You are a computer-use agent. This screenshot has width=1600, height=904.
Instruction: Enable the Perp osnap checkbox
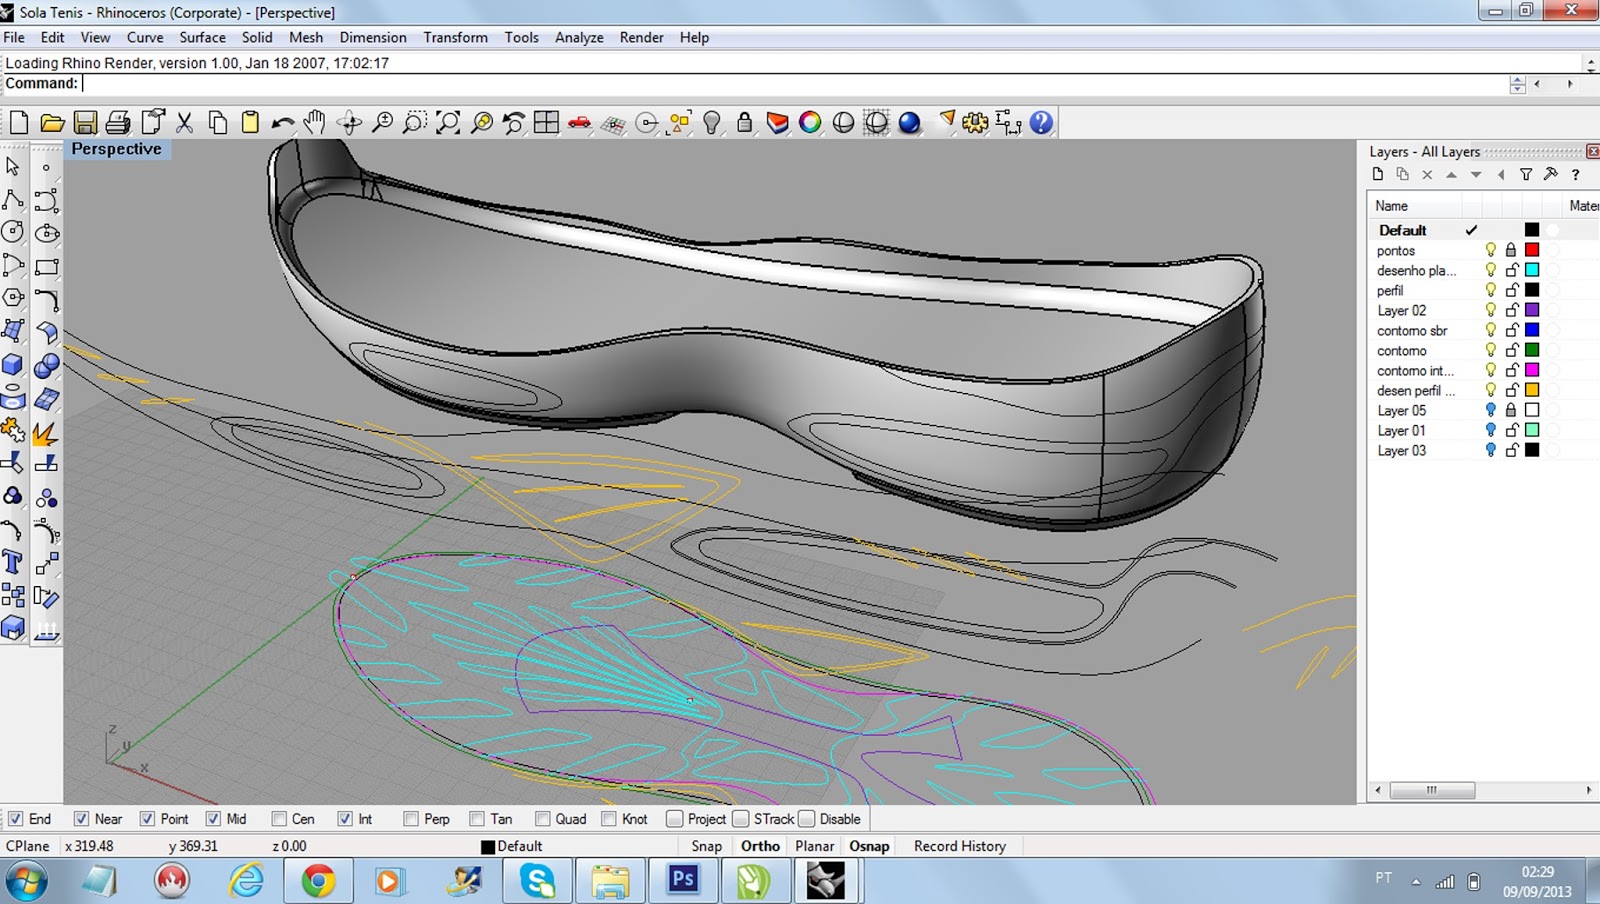[411, 819]
